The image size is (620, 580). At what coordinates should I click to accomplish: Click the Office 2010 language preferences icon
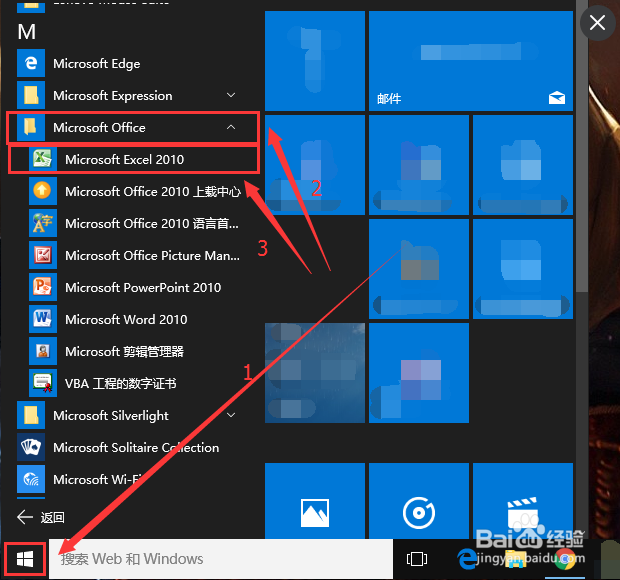(x=43, y=223)
